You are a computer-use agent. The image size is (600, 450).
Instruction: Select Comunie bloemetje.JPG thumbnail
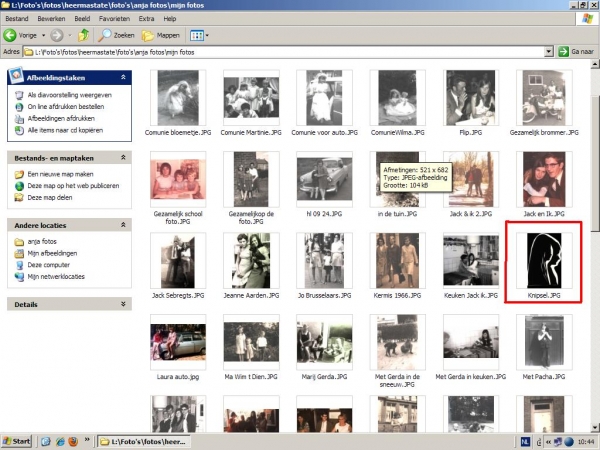178,98
